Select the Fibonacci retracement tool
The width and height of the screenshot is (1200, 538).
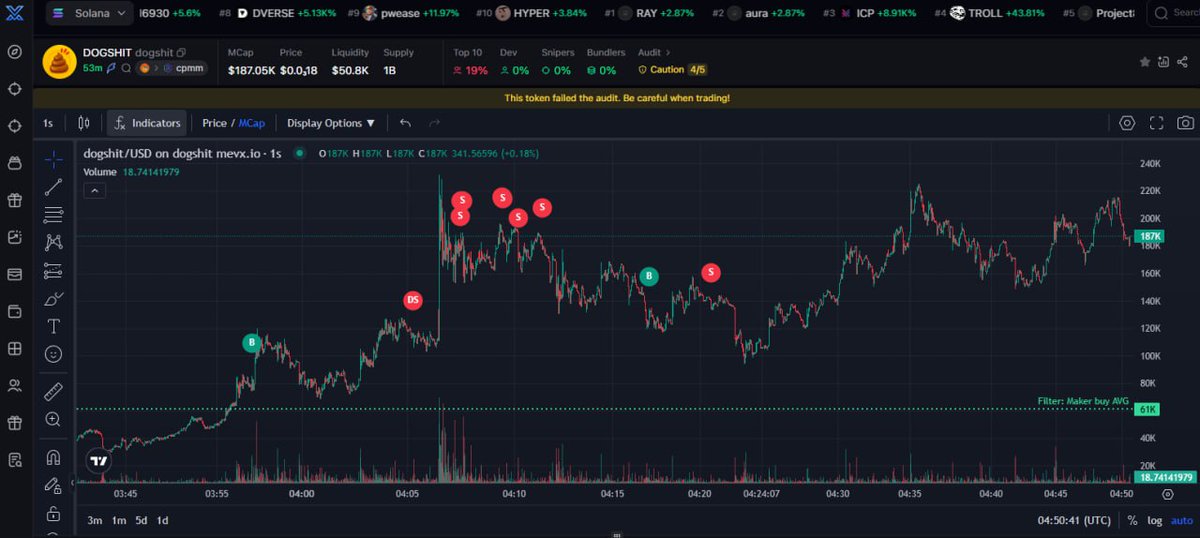coord(53,214)
